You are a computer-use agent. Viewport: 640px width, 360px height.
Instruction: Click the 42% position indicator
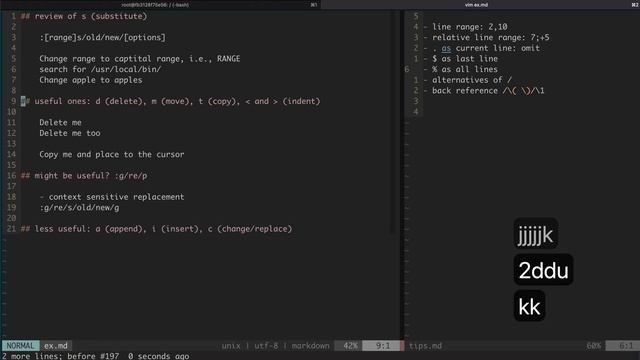349,346
